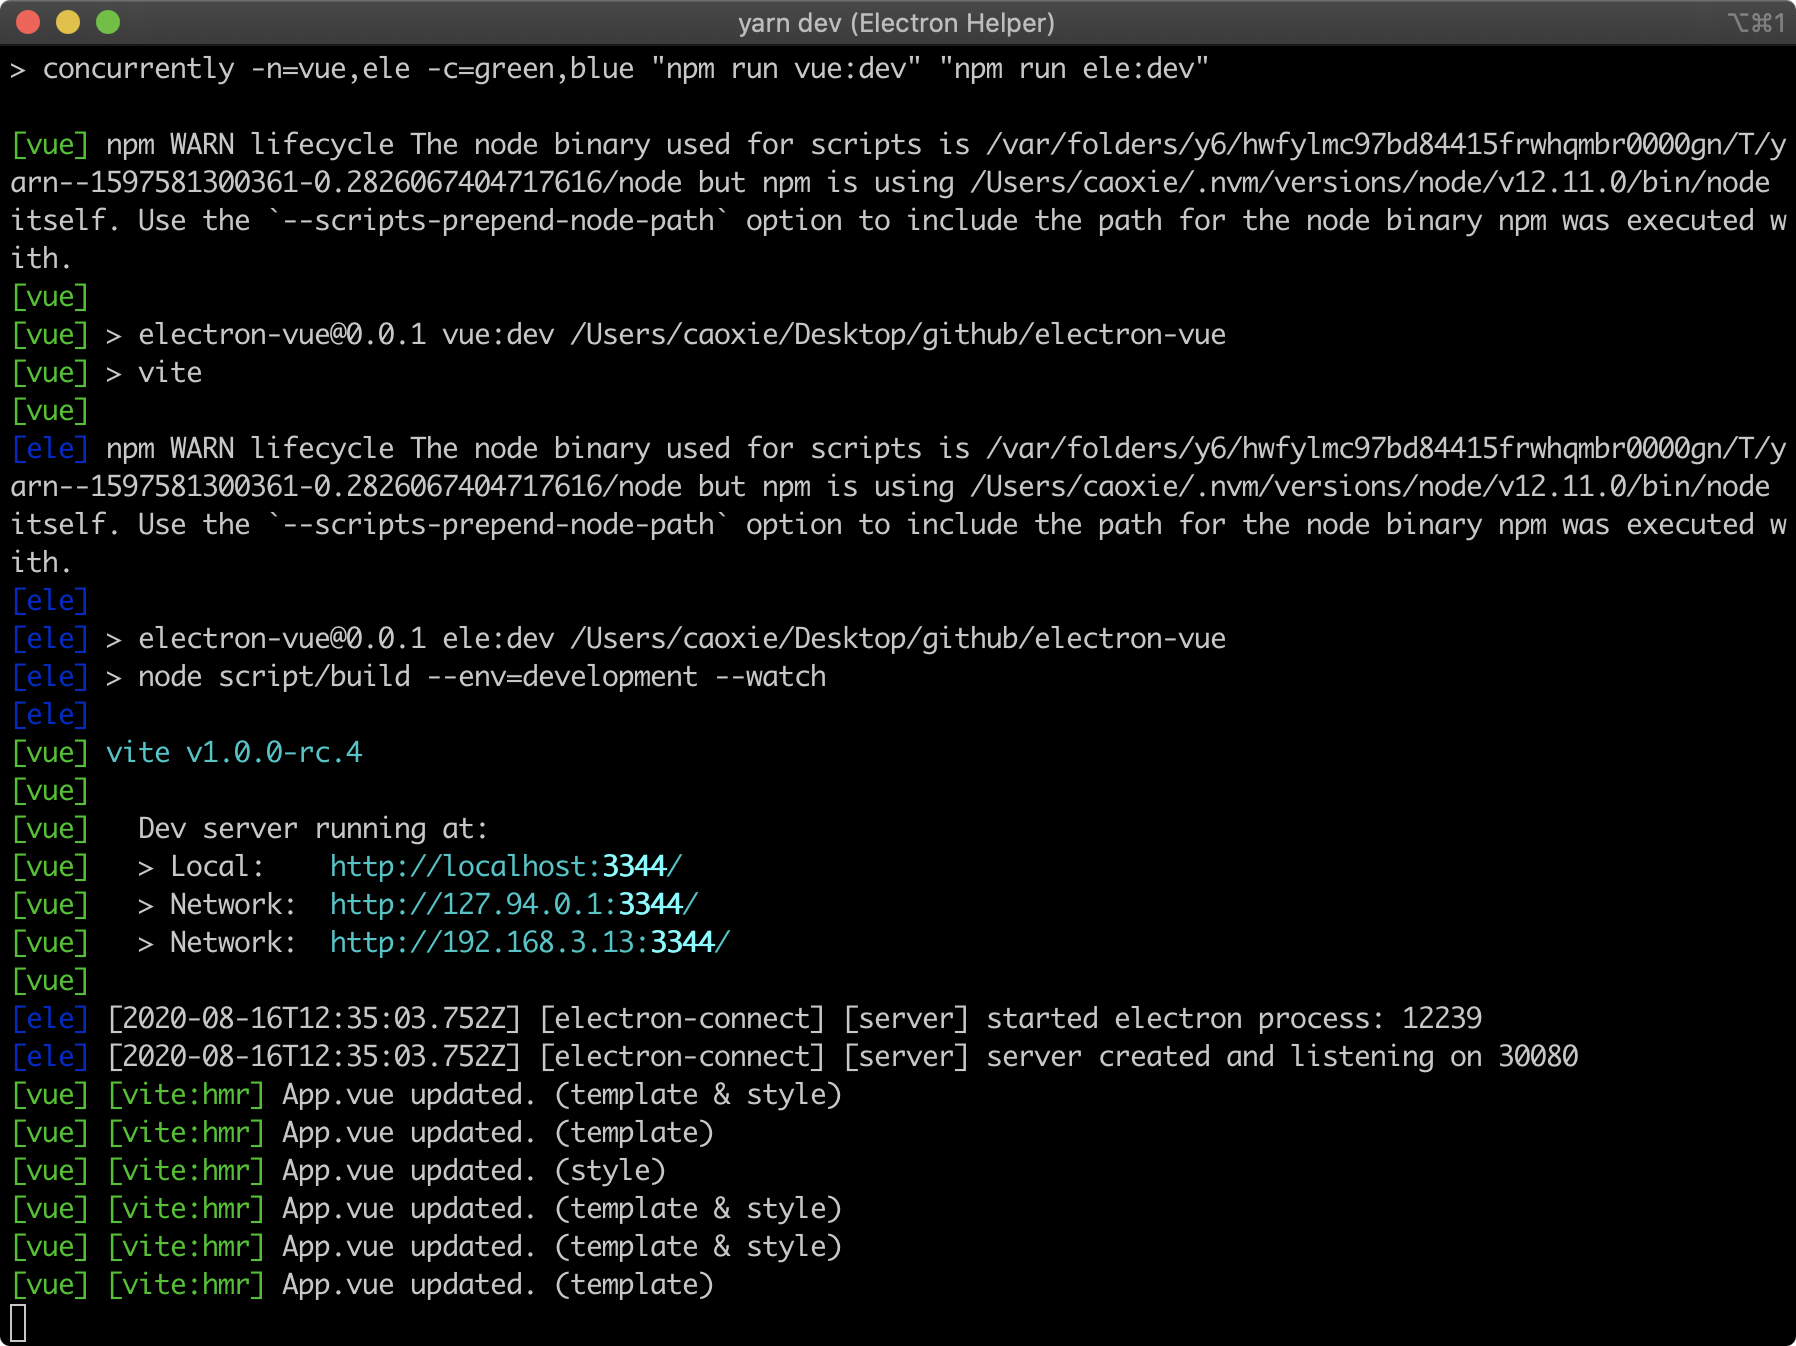Click the 'vite v1.0.0-rc.4' version text
Screen dimensions: 1796x1346
pyautogui.click(x=234, y=752)
